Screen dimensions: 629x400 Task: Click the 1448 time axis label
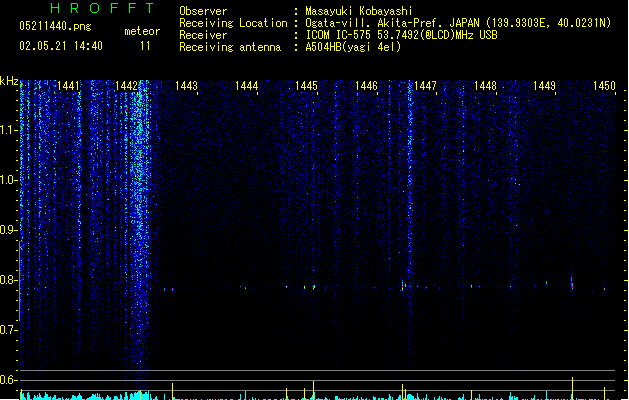click(485, 86)
